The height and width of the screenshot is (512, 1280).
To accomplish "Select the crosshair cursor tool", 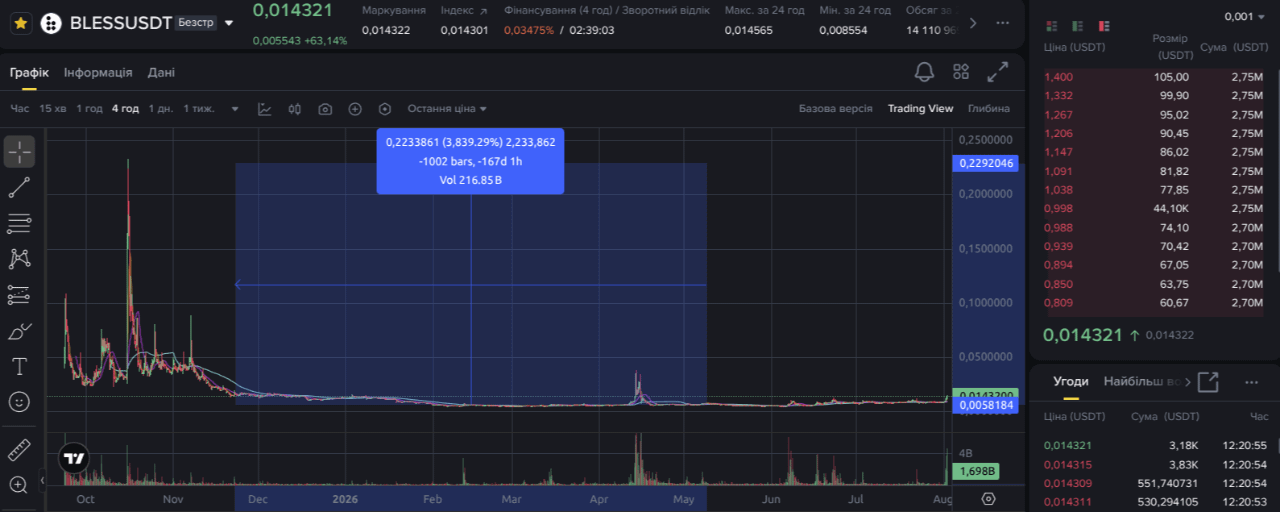I will (20, 152).
